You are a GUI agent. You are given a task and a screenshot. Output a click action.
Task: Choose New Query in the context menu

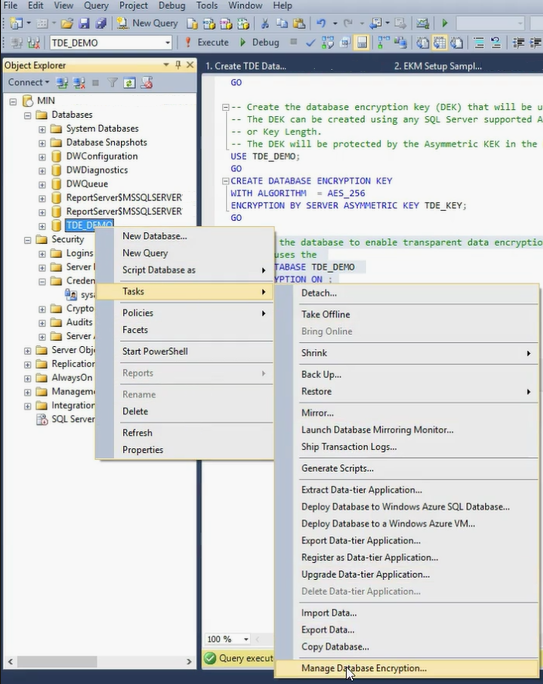coord(185,253)
